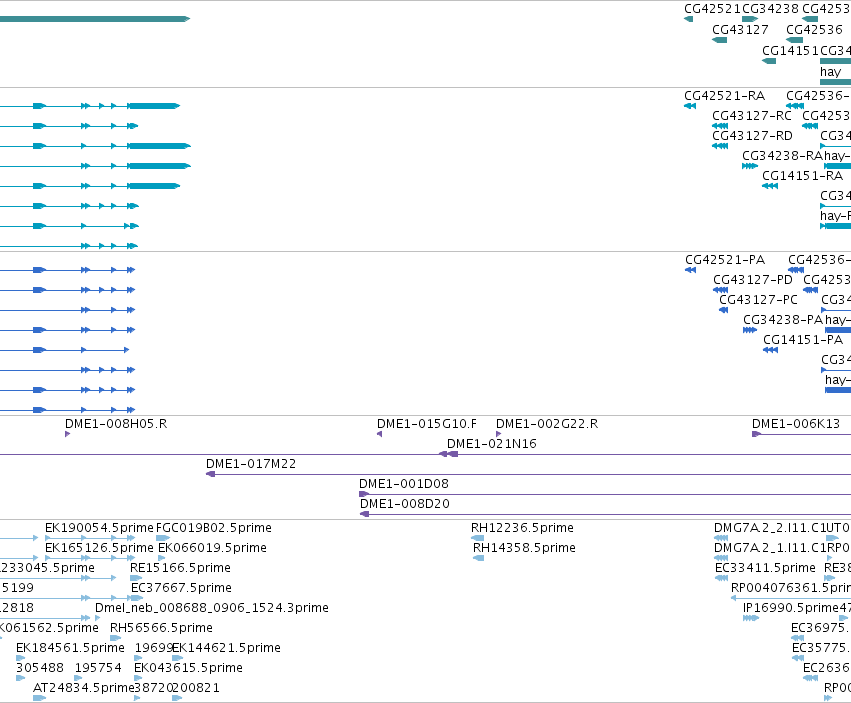The width and height of the screenshot is (851, 703).
Task: Select the FGC019B02.5prime EST label
Action: click(214, 528)
